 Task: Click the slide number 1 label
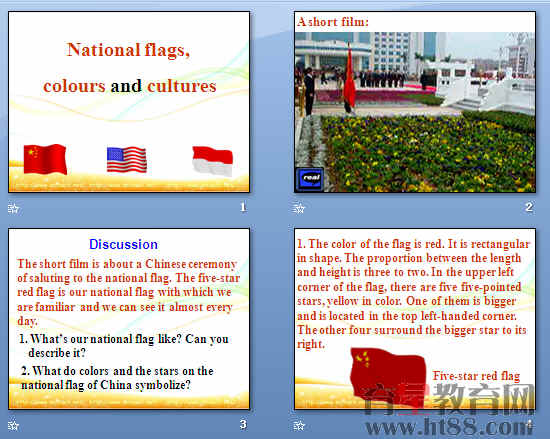[x=243, y=207]
